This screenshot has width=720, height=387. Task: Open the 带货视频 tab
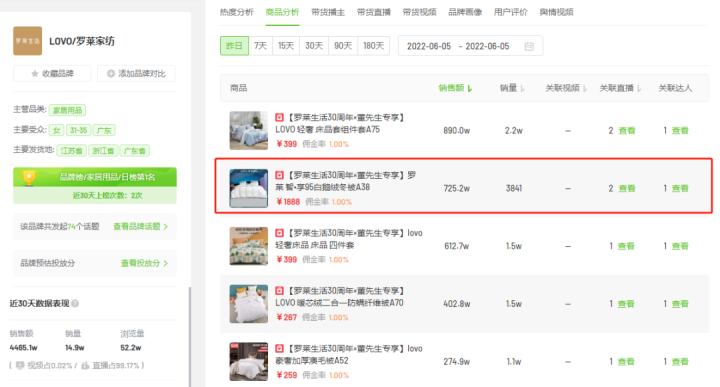pyautogui.click(x=419, y=12)
